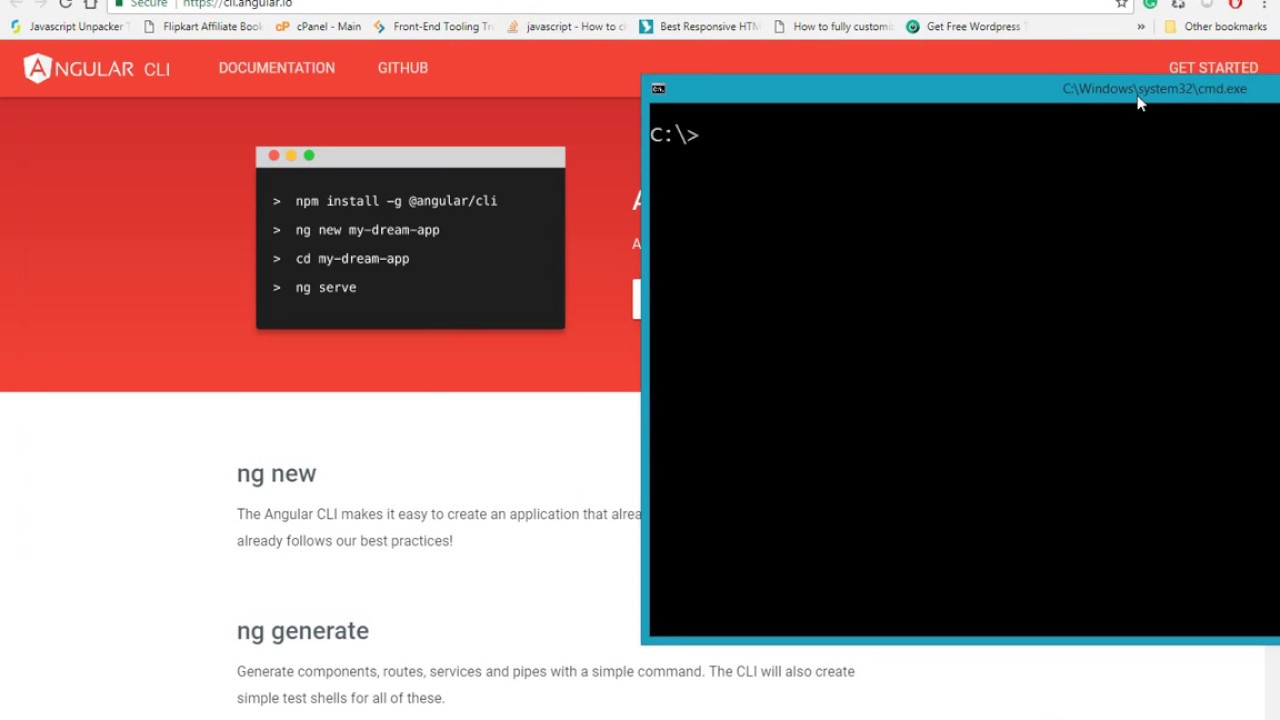This screenshot has height=720, width=1280.
Task: Open the Best Responsive HTML bookmark
Action: click(699, 27)
